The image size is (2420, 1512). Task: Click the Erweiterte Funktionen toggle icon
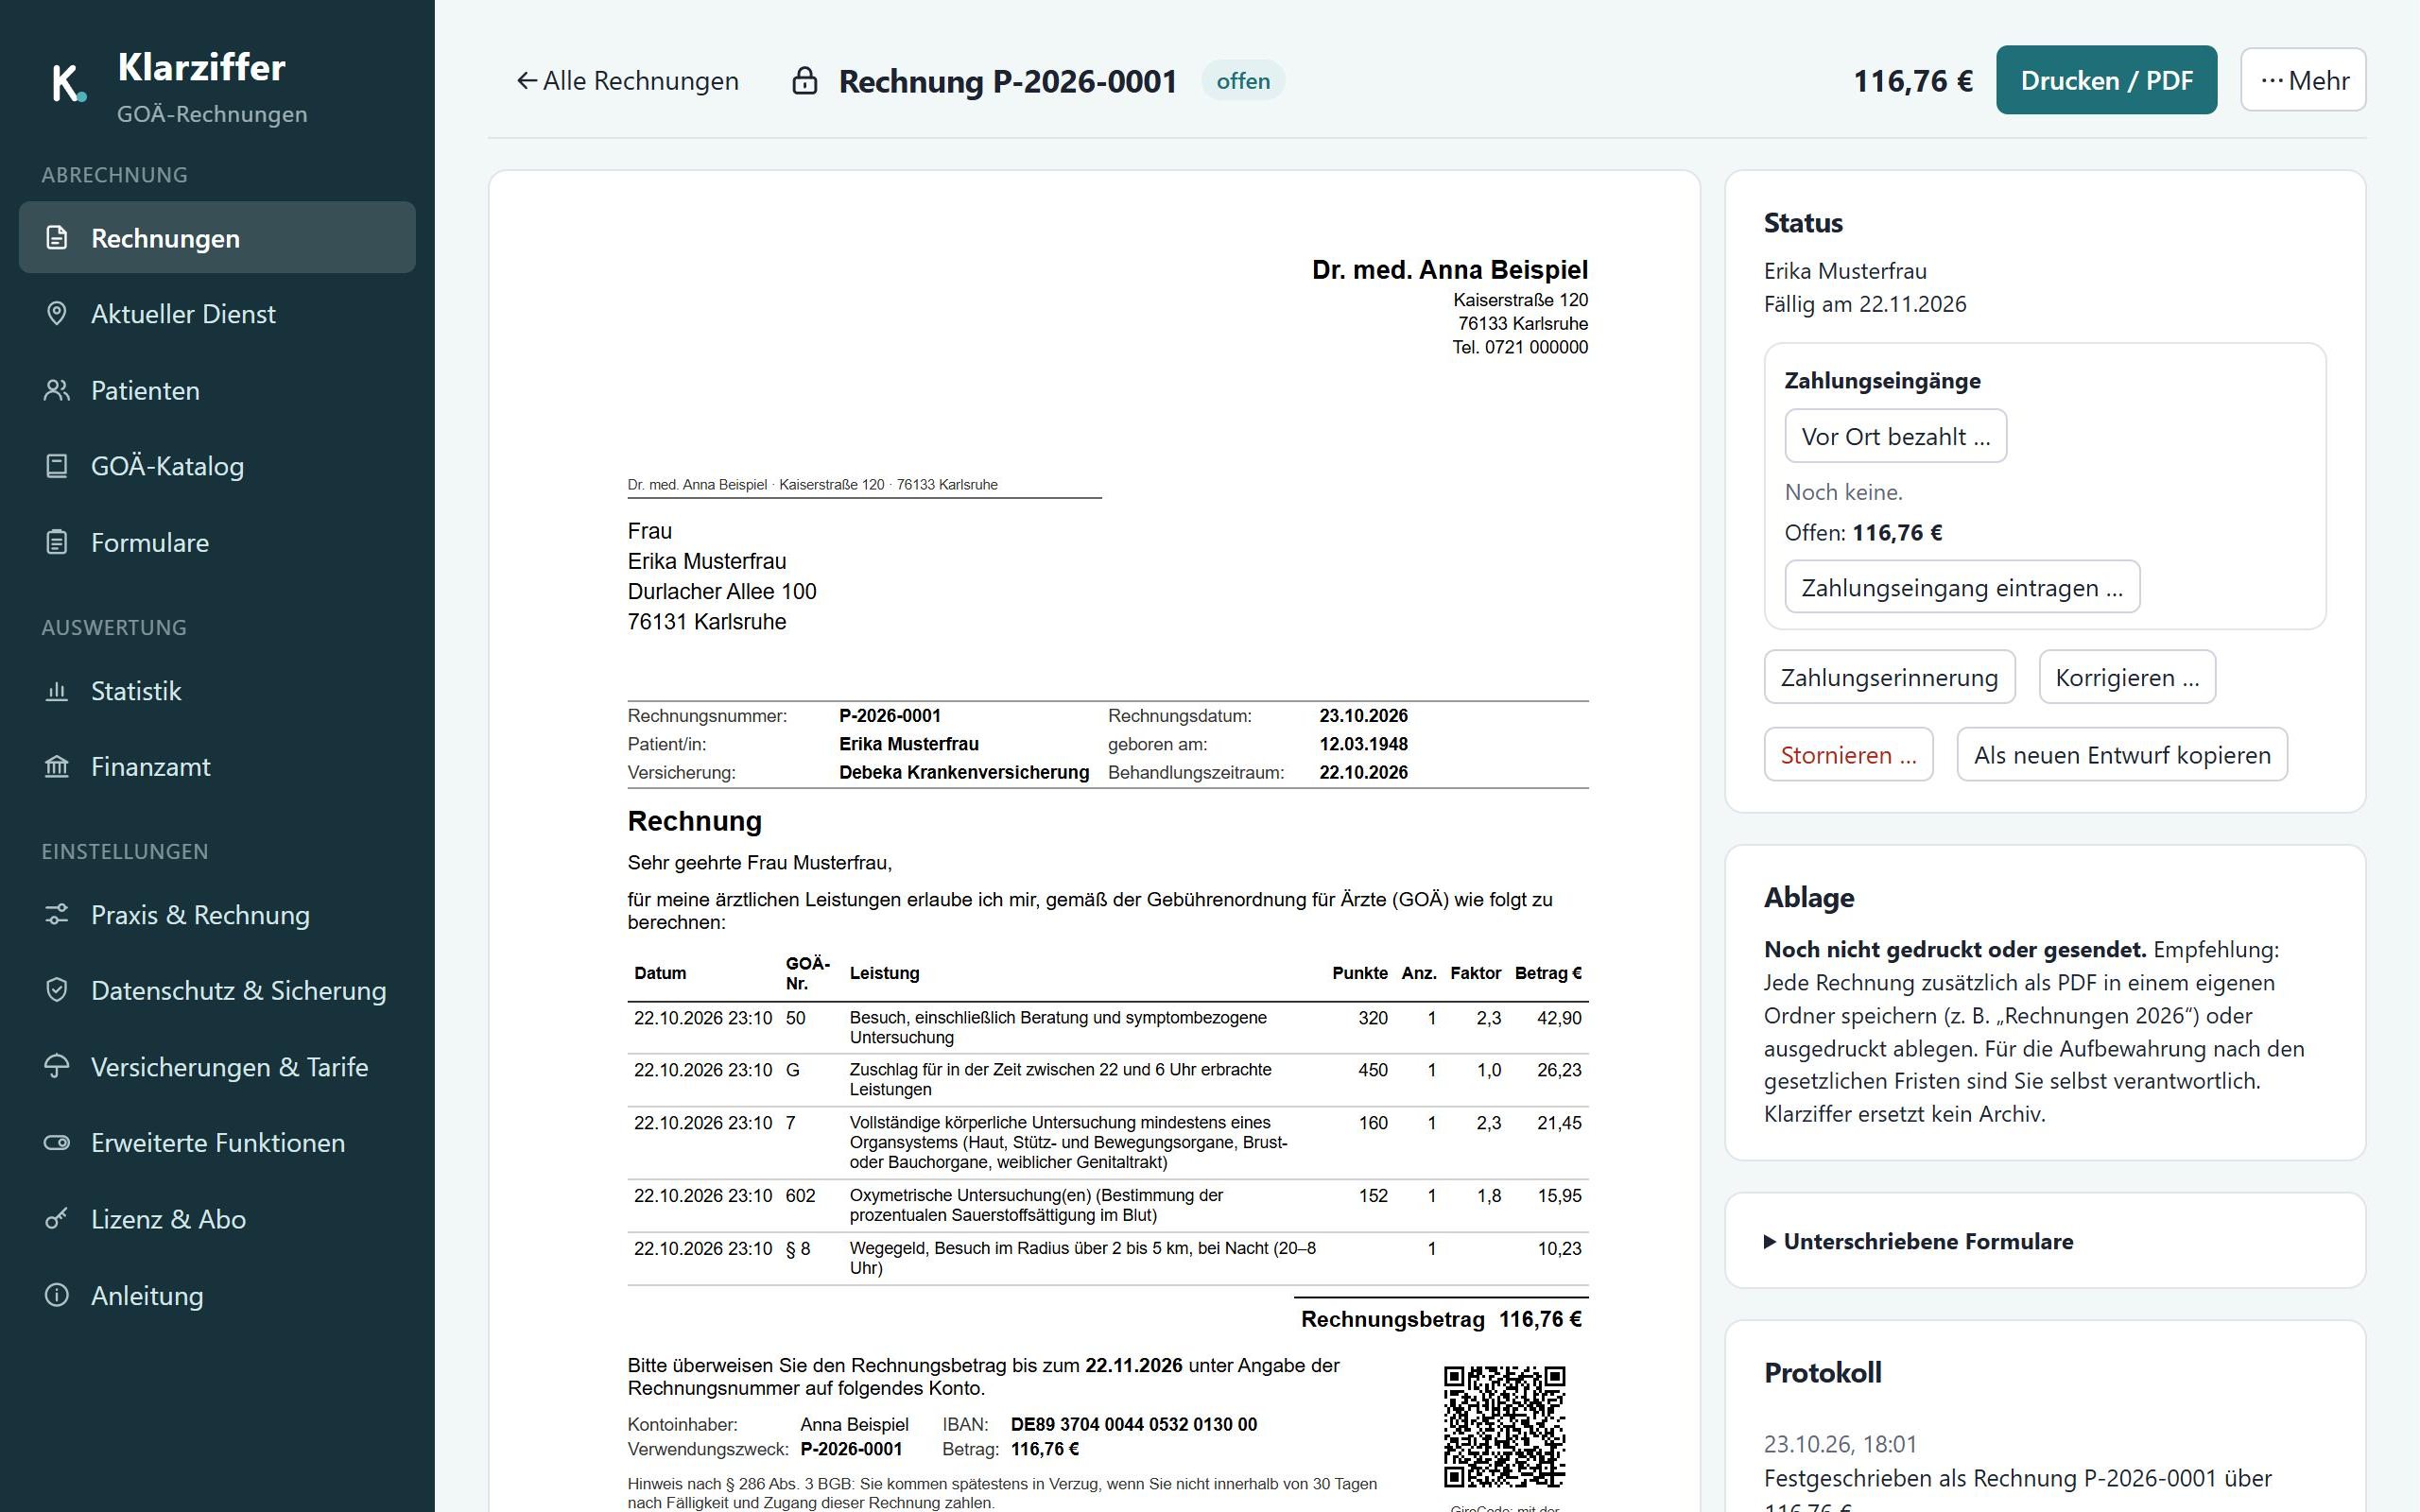tap(57, 1142)
